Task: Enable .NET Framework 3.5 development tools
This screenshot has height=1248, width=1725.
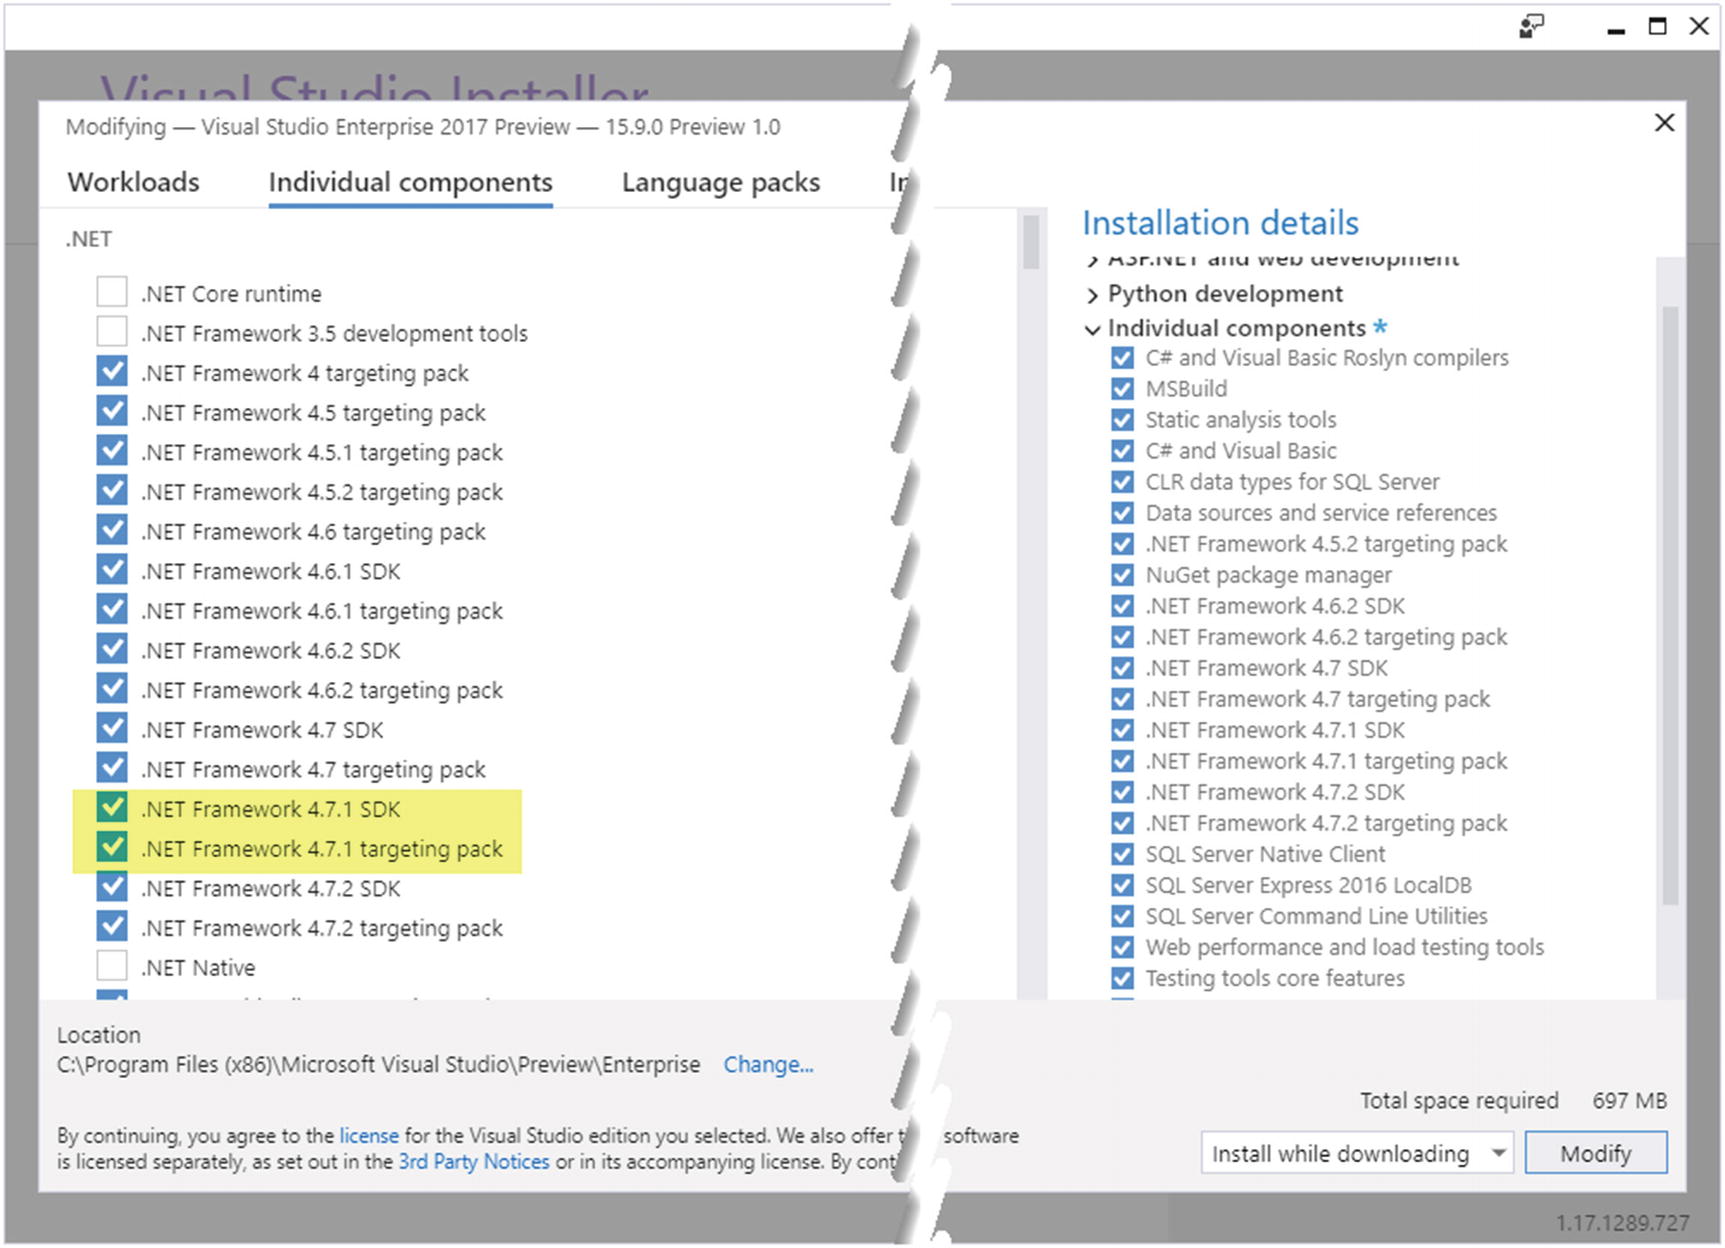Action: coord(112,331)
